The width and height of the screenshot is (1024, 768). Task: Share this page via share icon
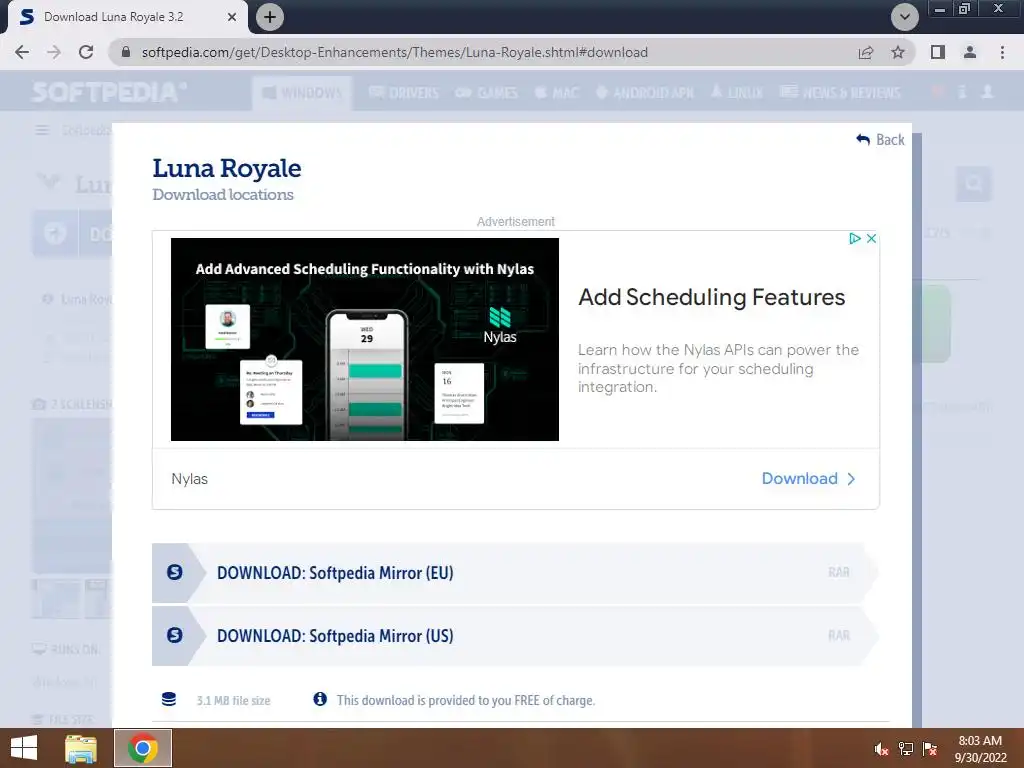coord(866,52)
